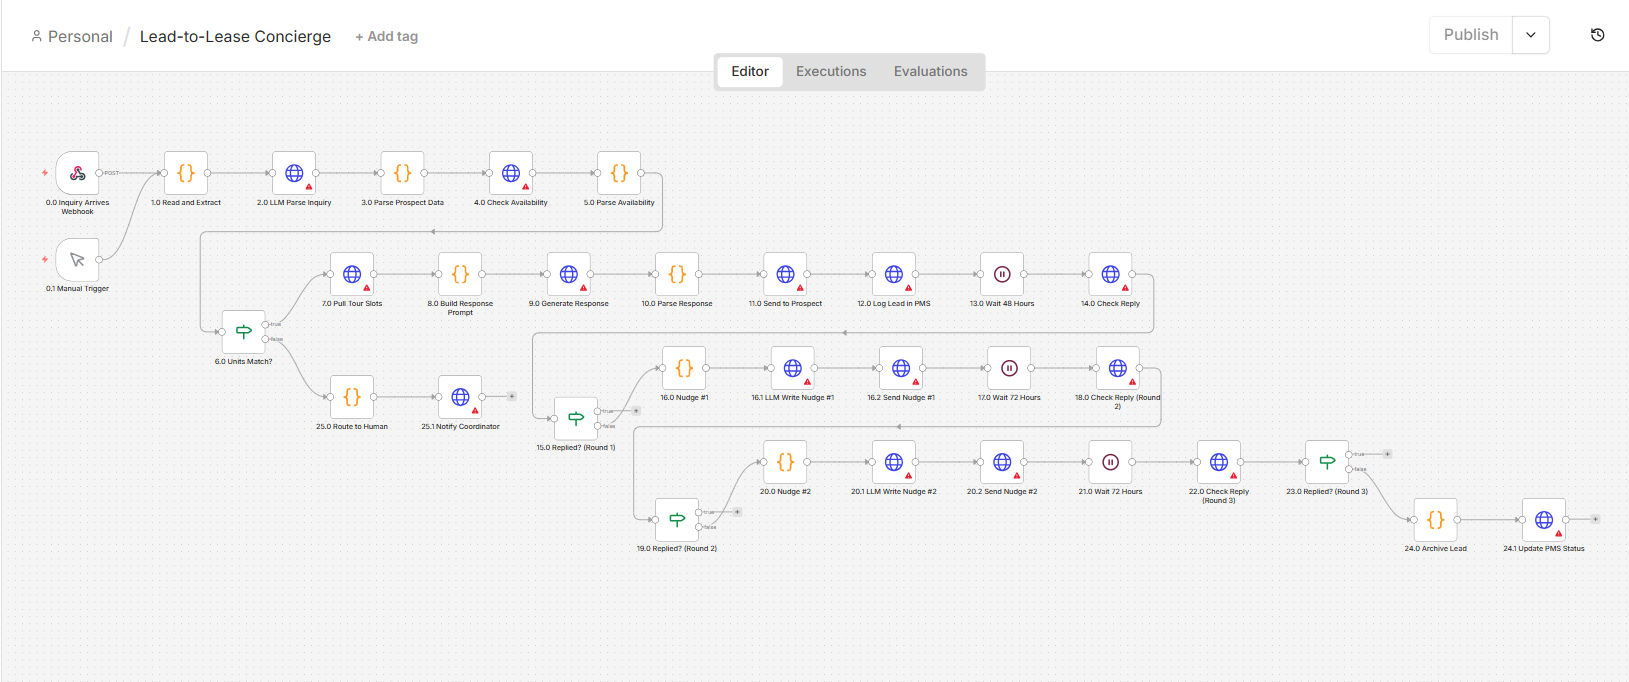Select the 23.0 Replied? (Round 3) node
1629x682 pixels.
(1327, 462)
